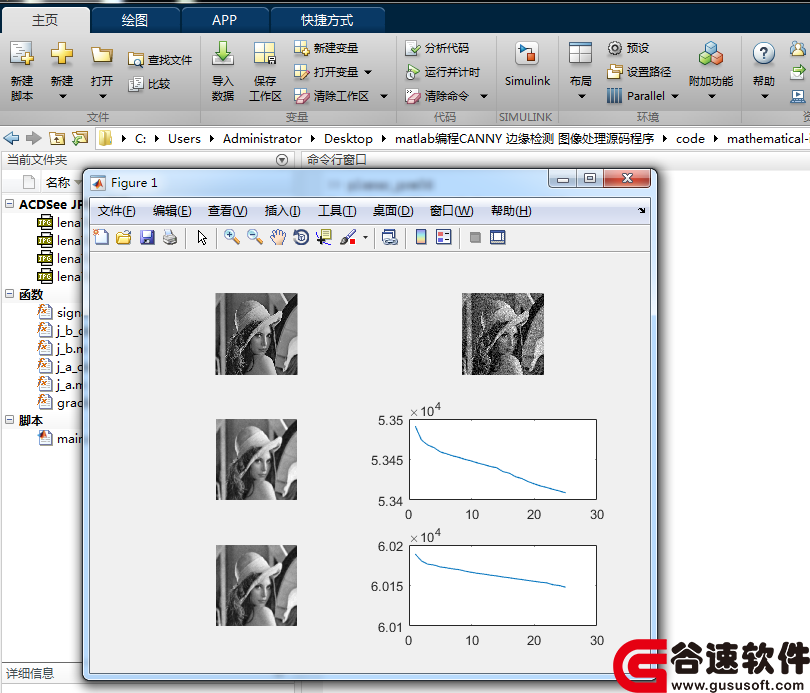
Task: Collapse the ACDSee JPG file group
Action: coord(9,204)
